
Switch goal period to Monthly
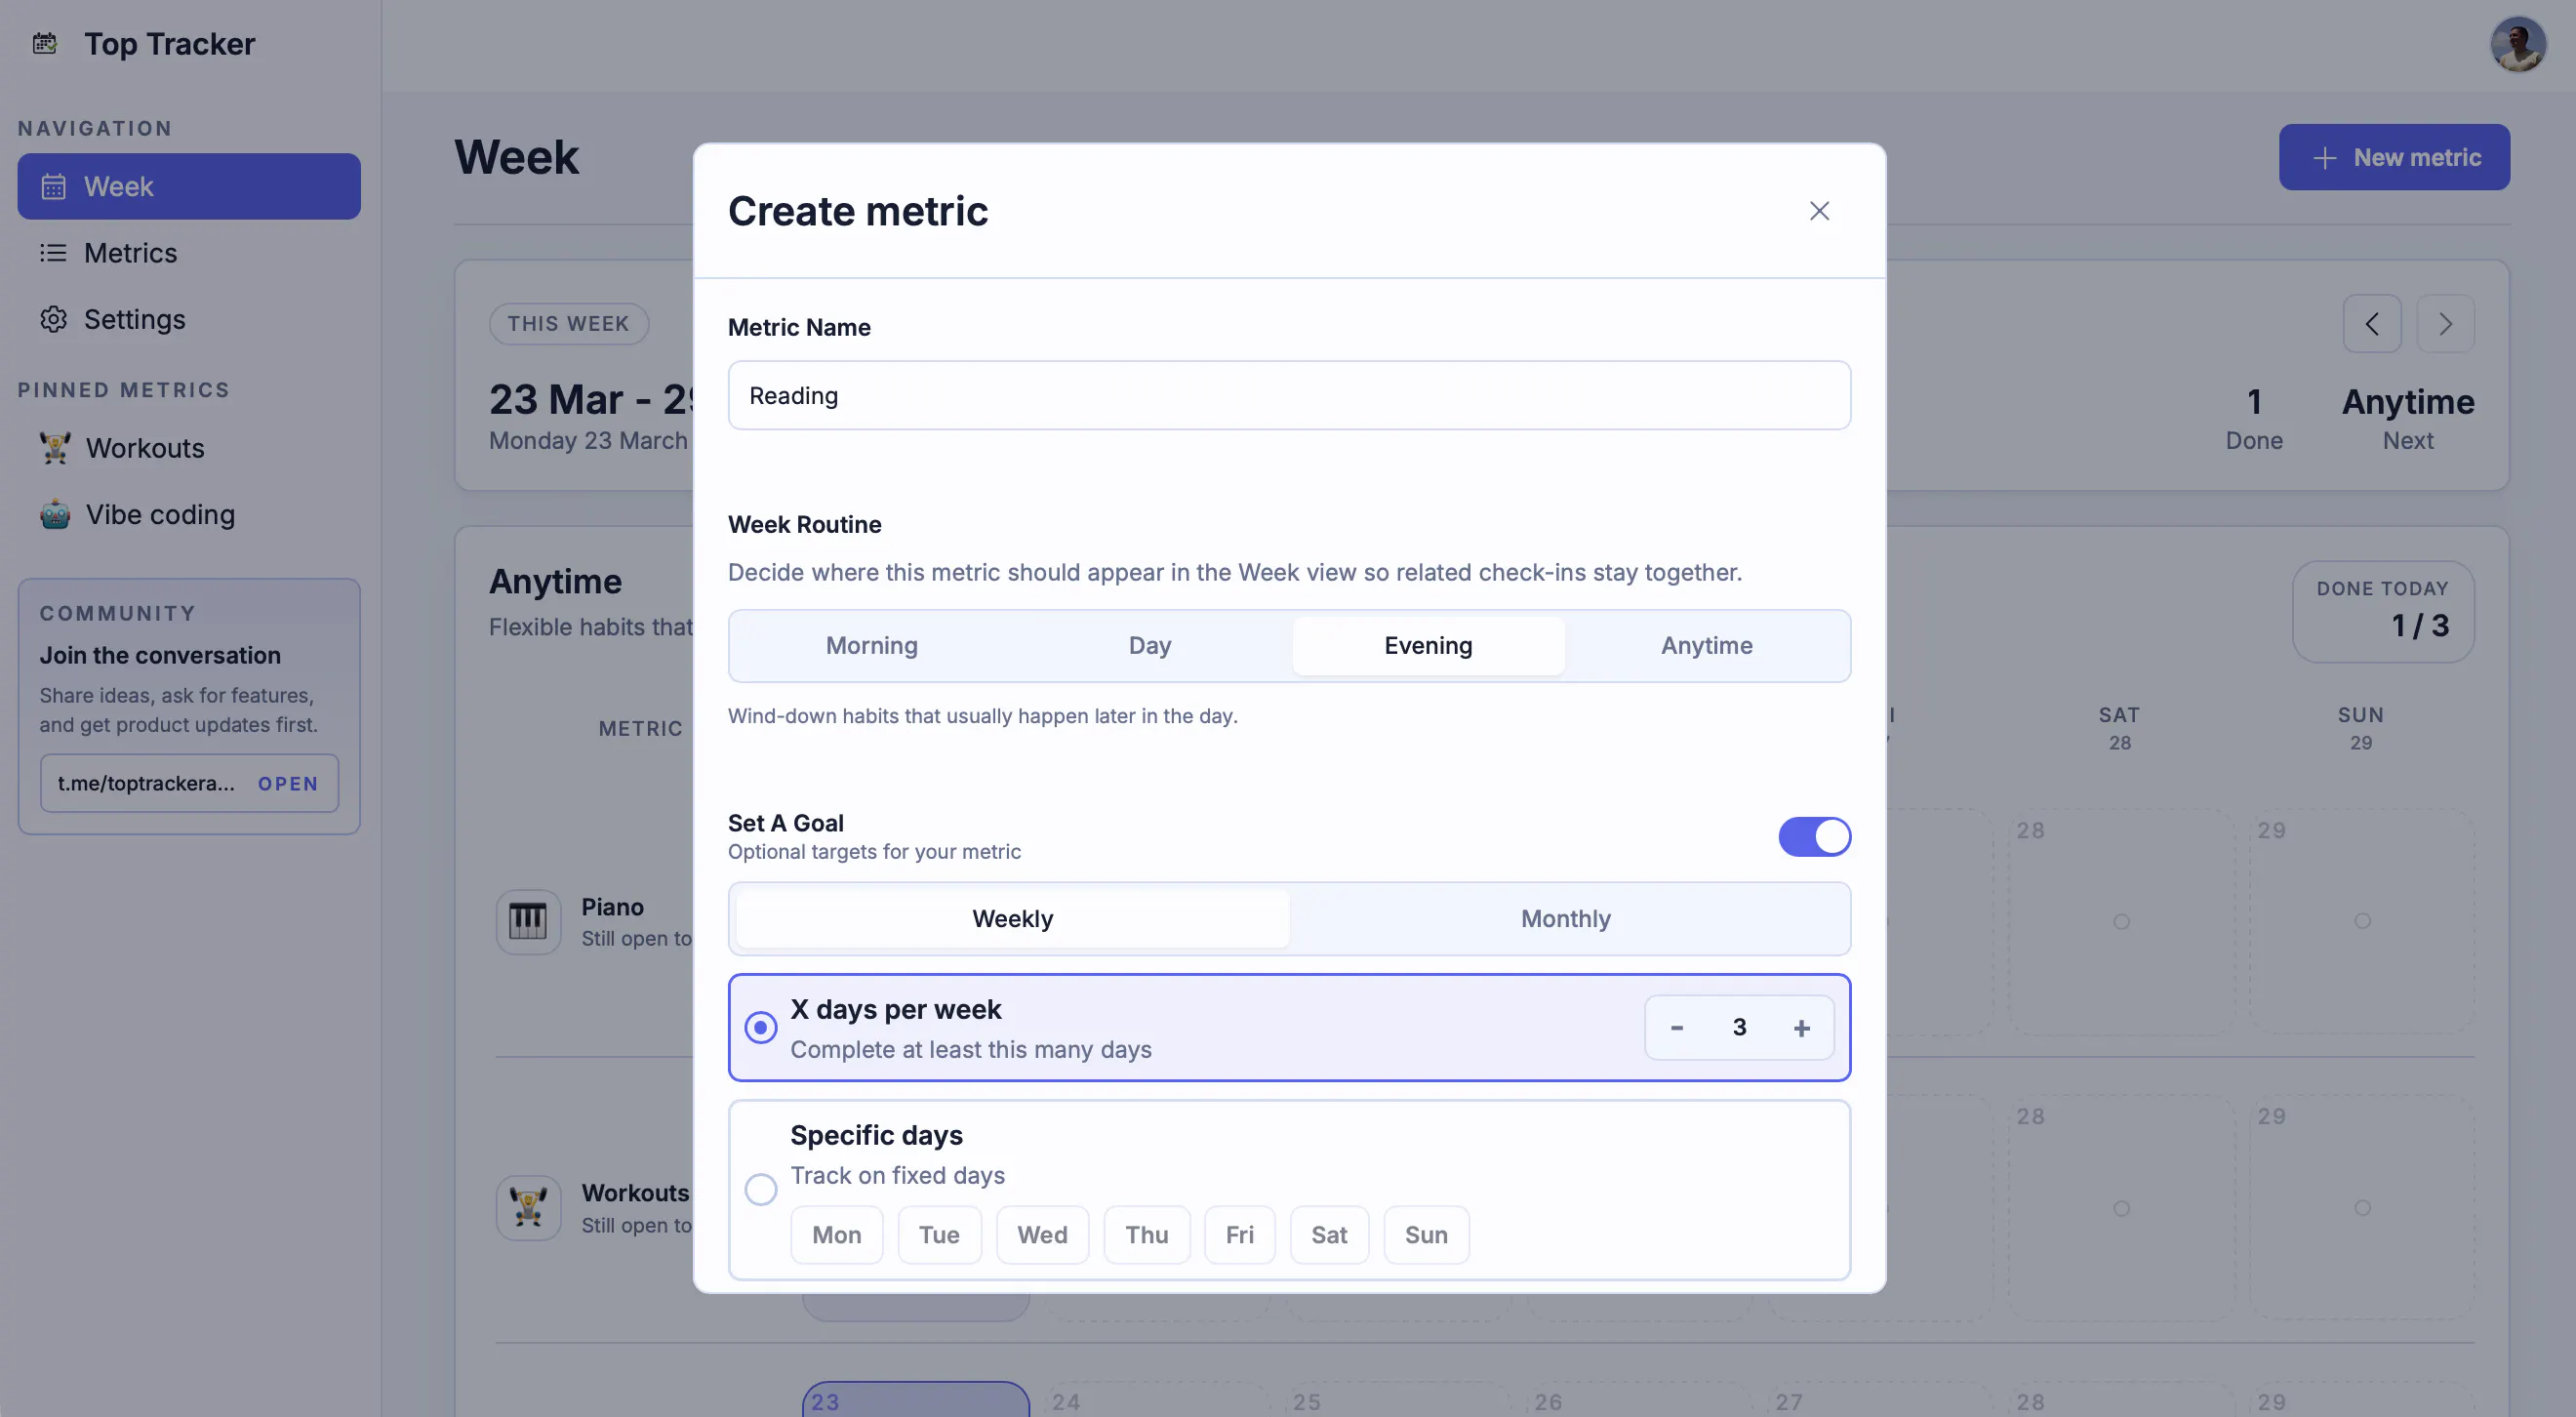[x=1566, y=919]
